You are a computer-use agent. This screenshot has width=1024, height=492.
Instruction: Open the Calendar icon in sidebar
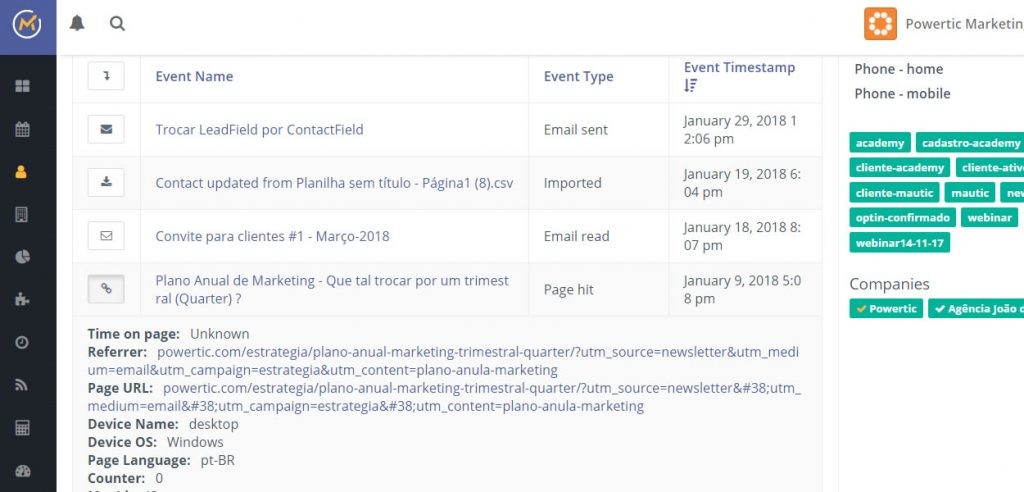pyautogui.click(x=22, y=129)
